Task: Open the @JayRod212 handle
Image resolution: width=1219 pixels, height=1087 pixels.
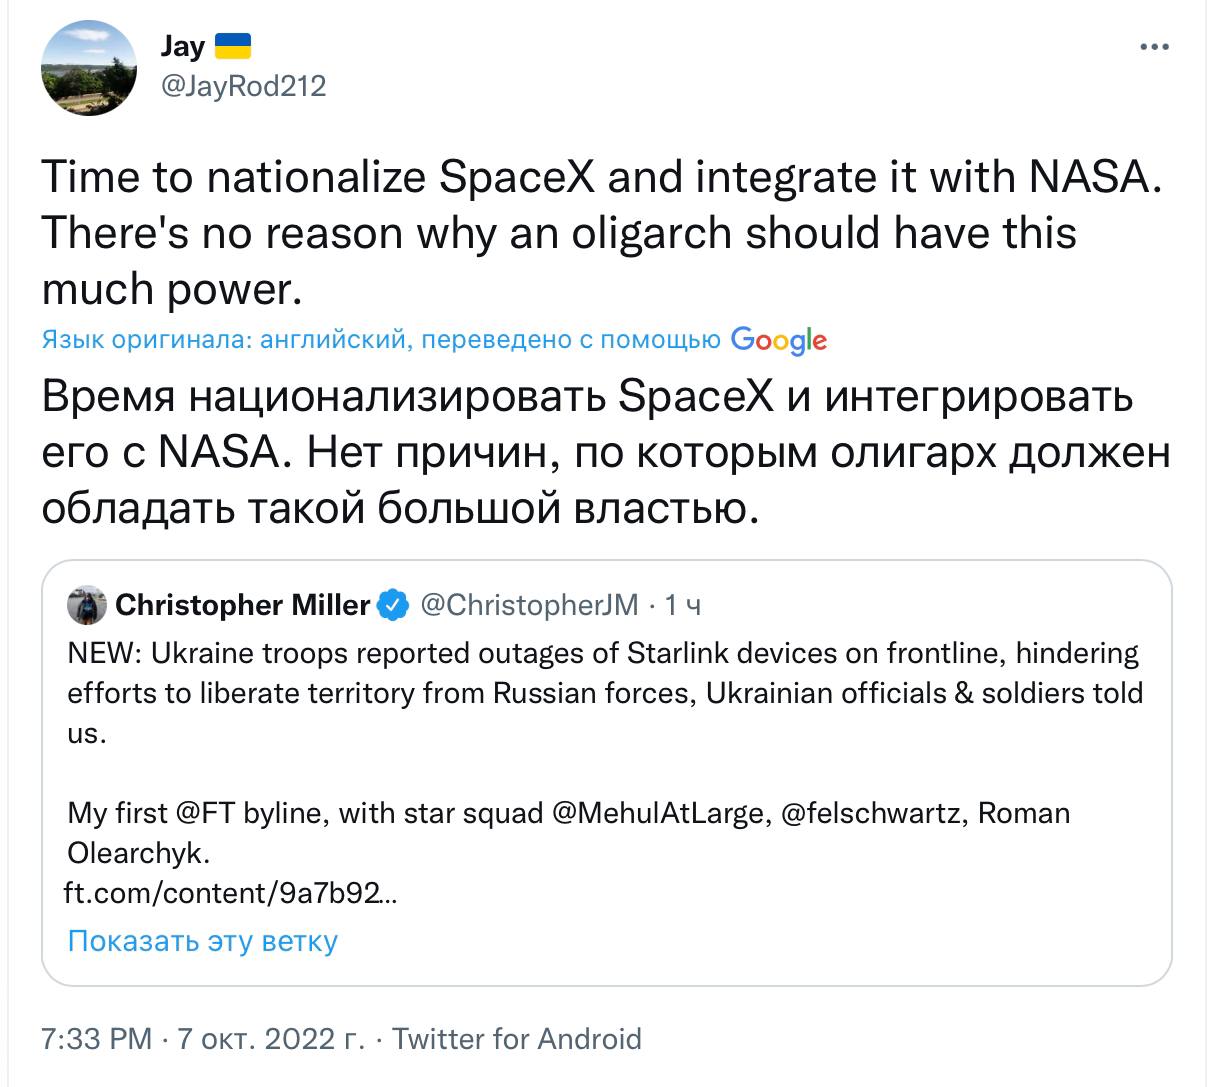Action: click(243, 86)
